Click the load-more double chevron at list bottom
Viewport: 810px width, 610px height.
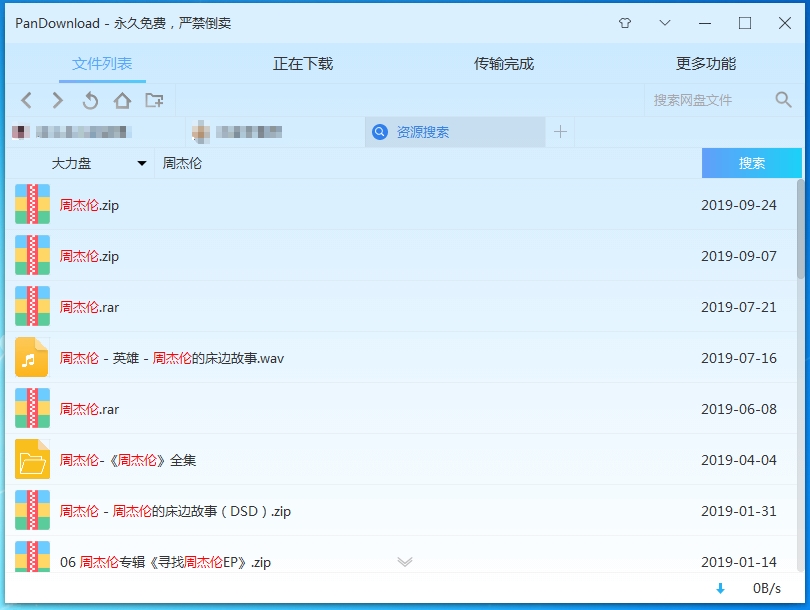[404, 561]
